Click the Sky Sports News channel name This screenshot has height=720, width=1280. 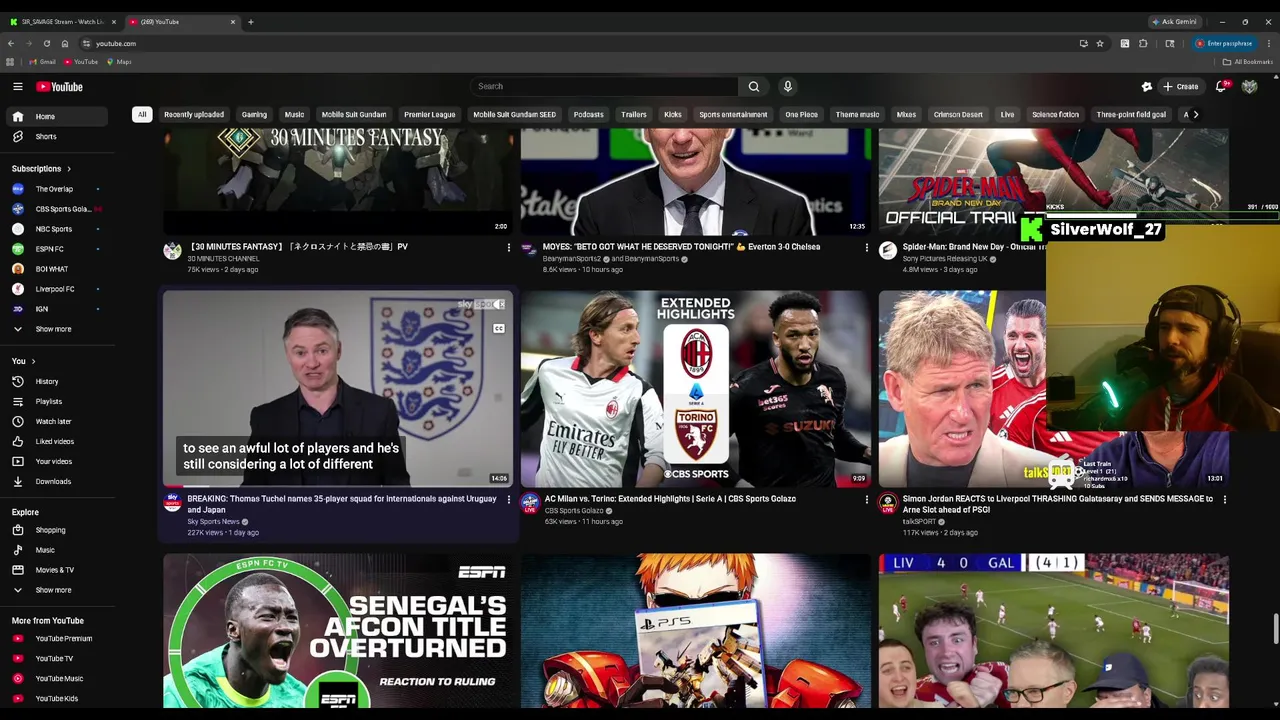(x=213, y=522)
